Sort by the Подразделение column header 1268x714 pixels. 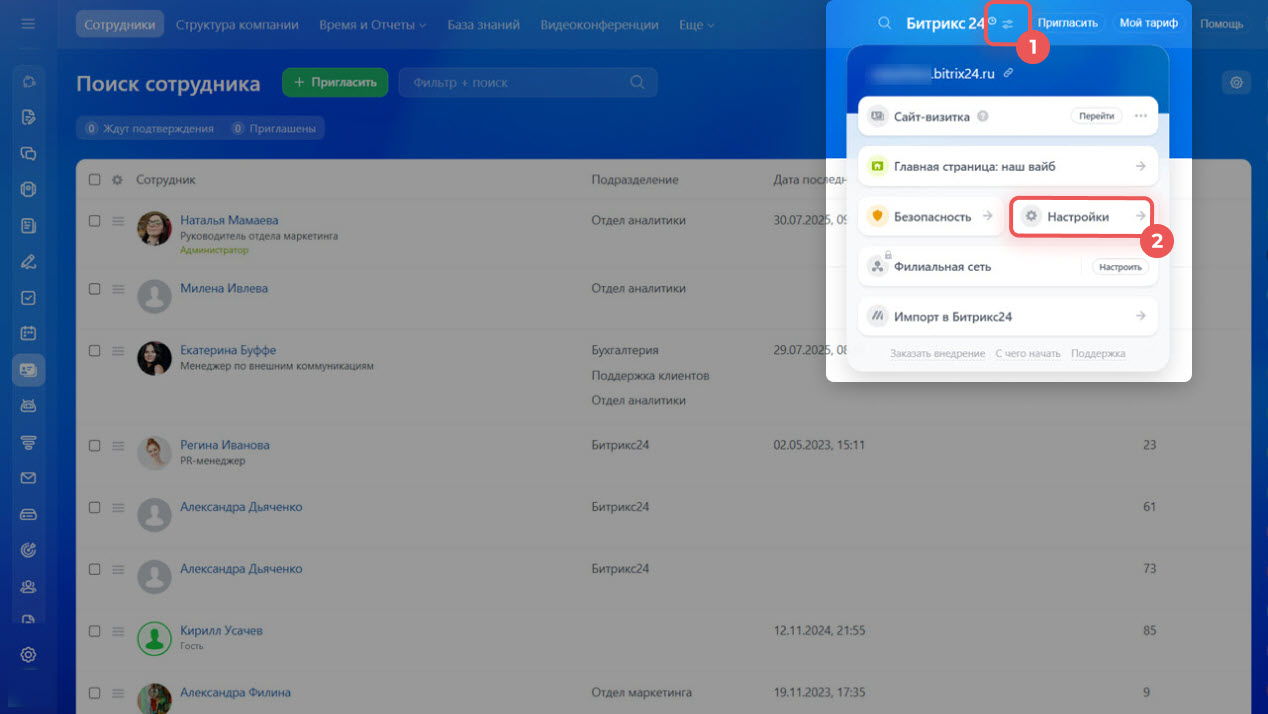[635, 180]
